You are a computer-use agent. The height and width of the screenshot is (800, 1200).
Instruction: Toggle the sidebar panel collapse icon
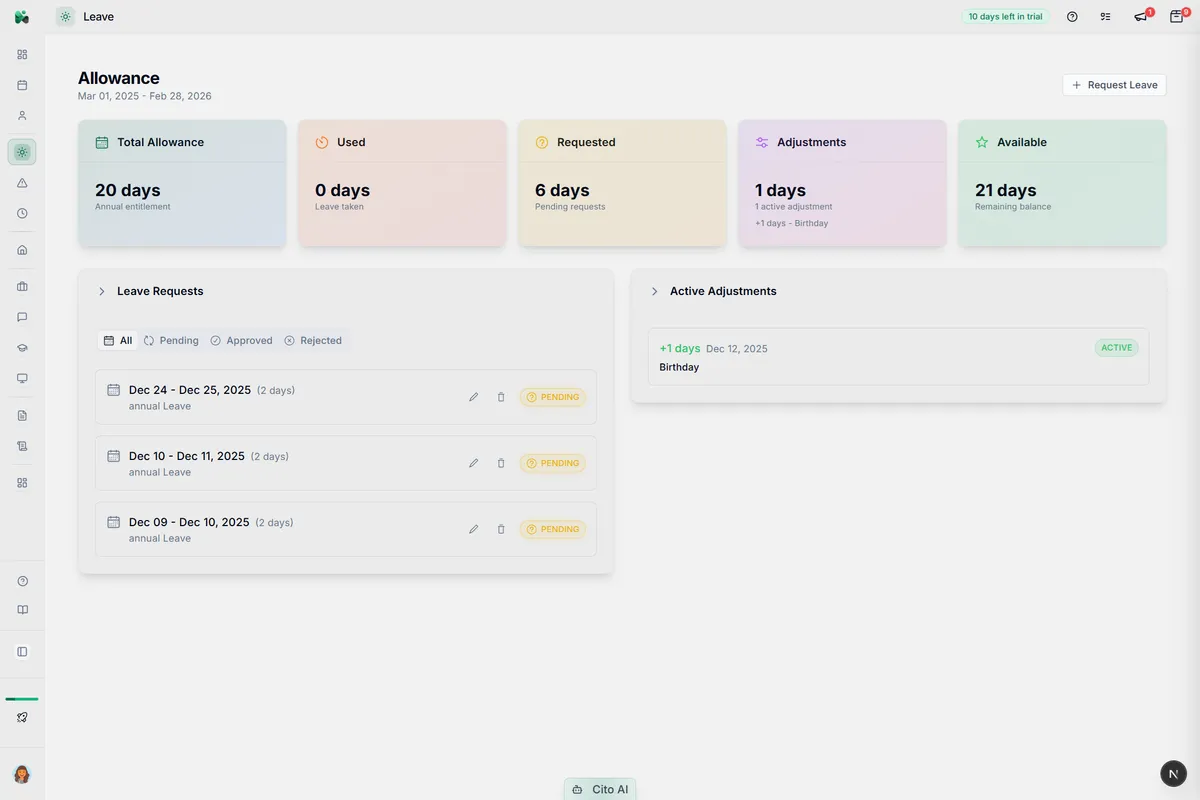coord(22,651)
